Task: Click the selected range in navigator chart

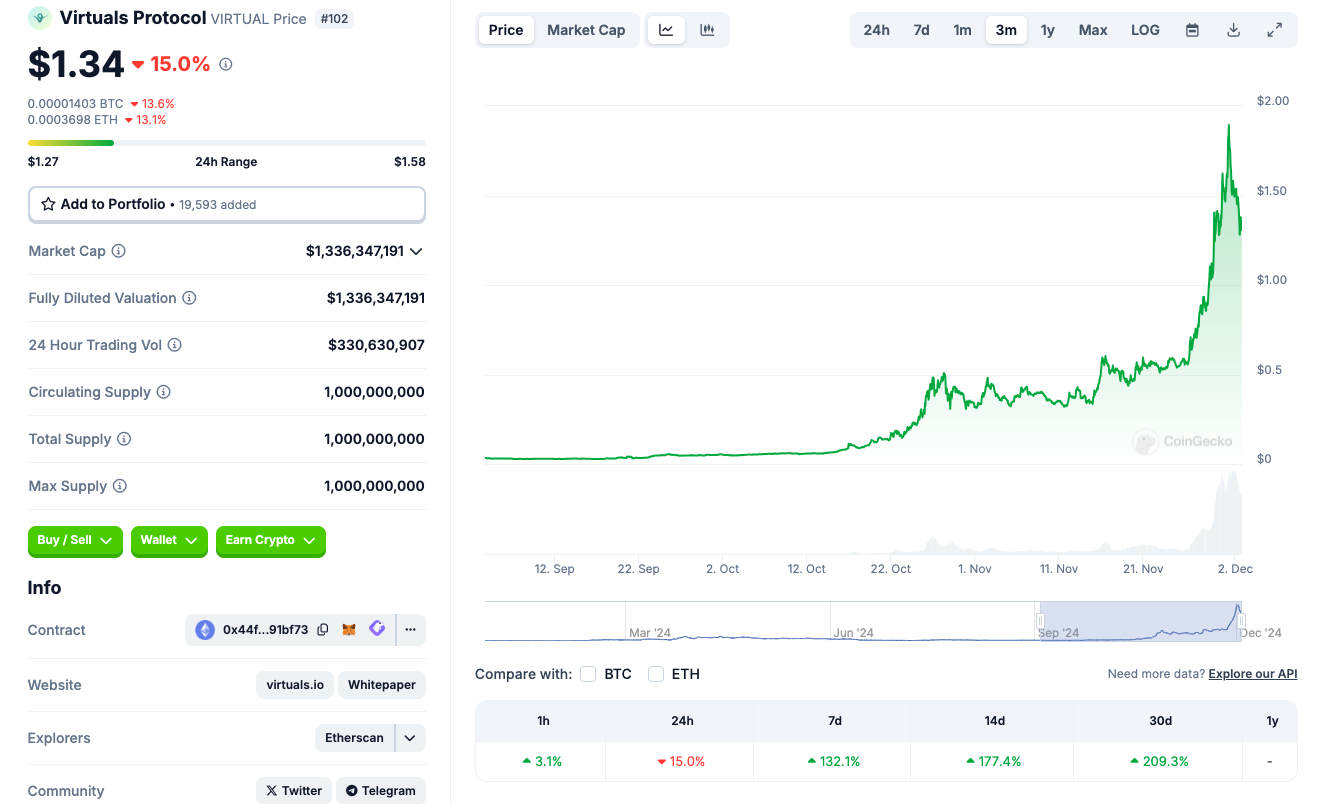Action: tap(1141, 621)
